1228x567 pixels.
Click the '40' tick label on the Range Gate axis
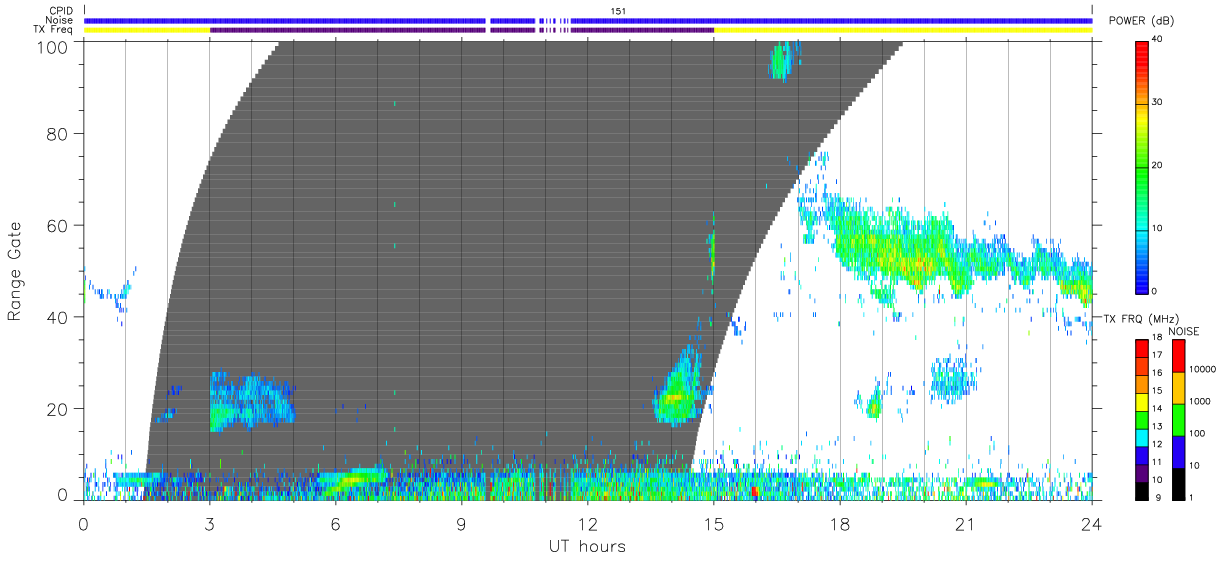pos(58,317)
